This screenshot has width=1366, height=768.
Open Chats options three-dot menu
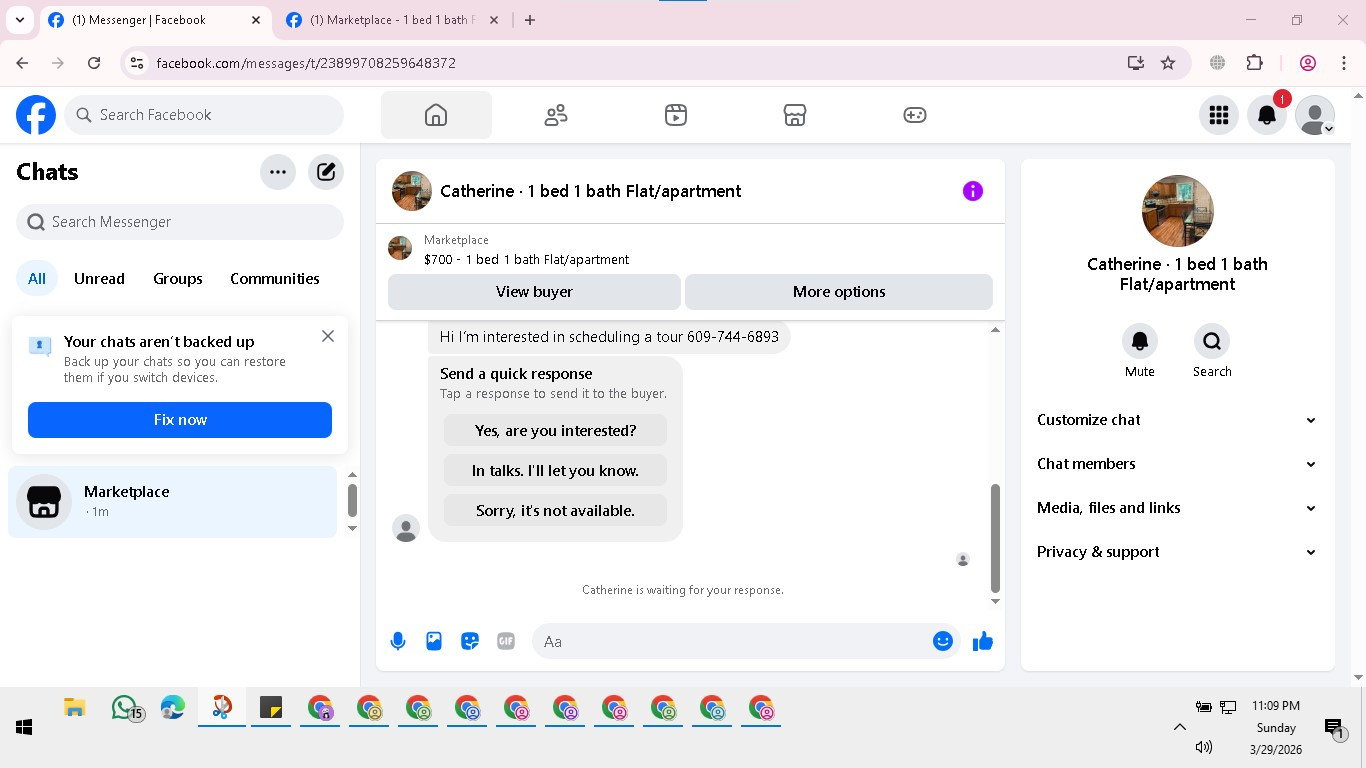278,172
